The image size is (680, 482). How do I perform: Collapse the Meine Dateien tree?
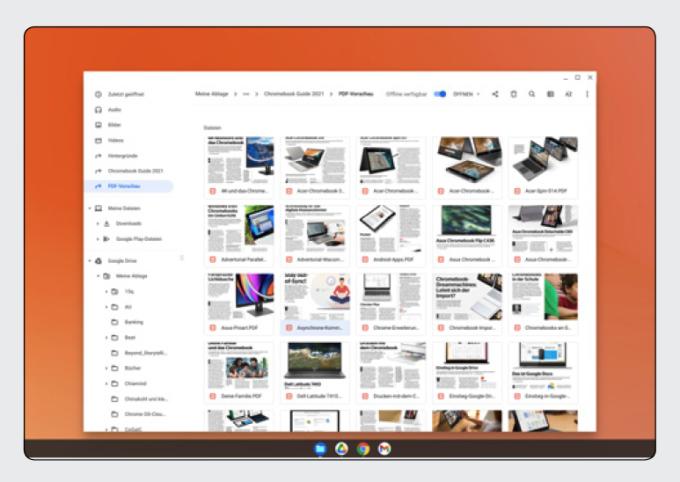(x=90, y=208)
